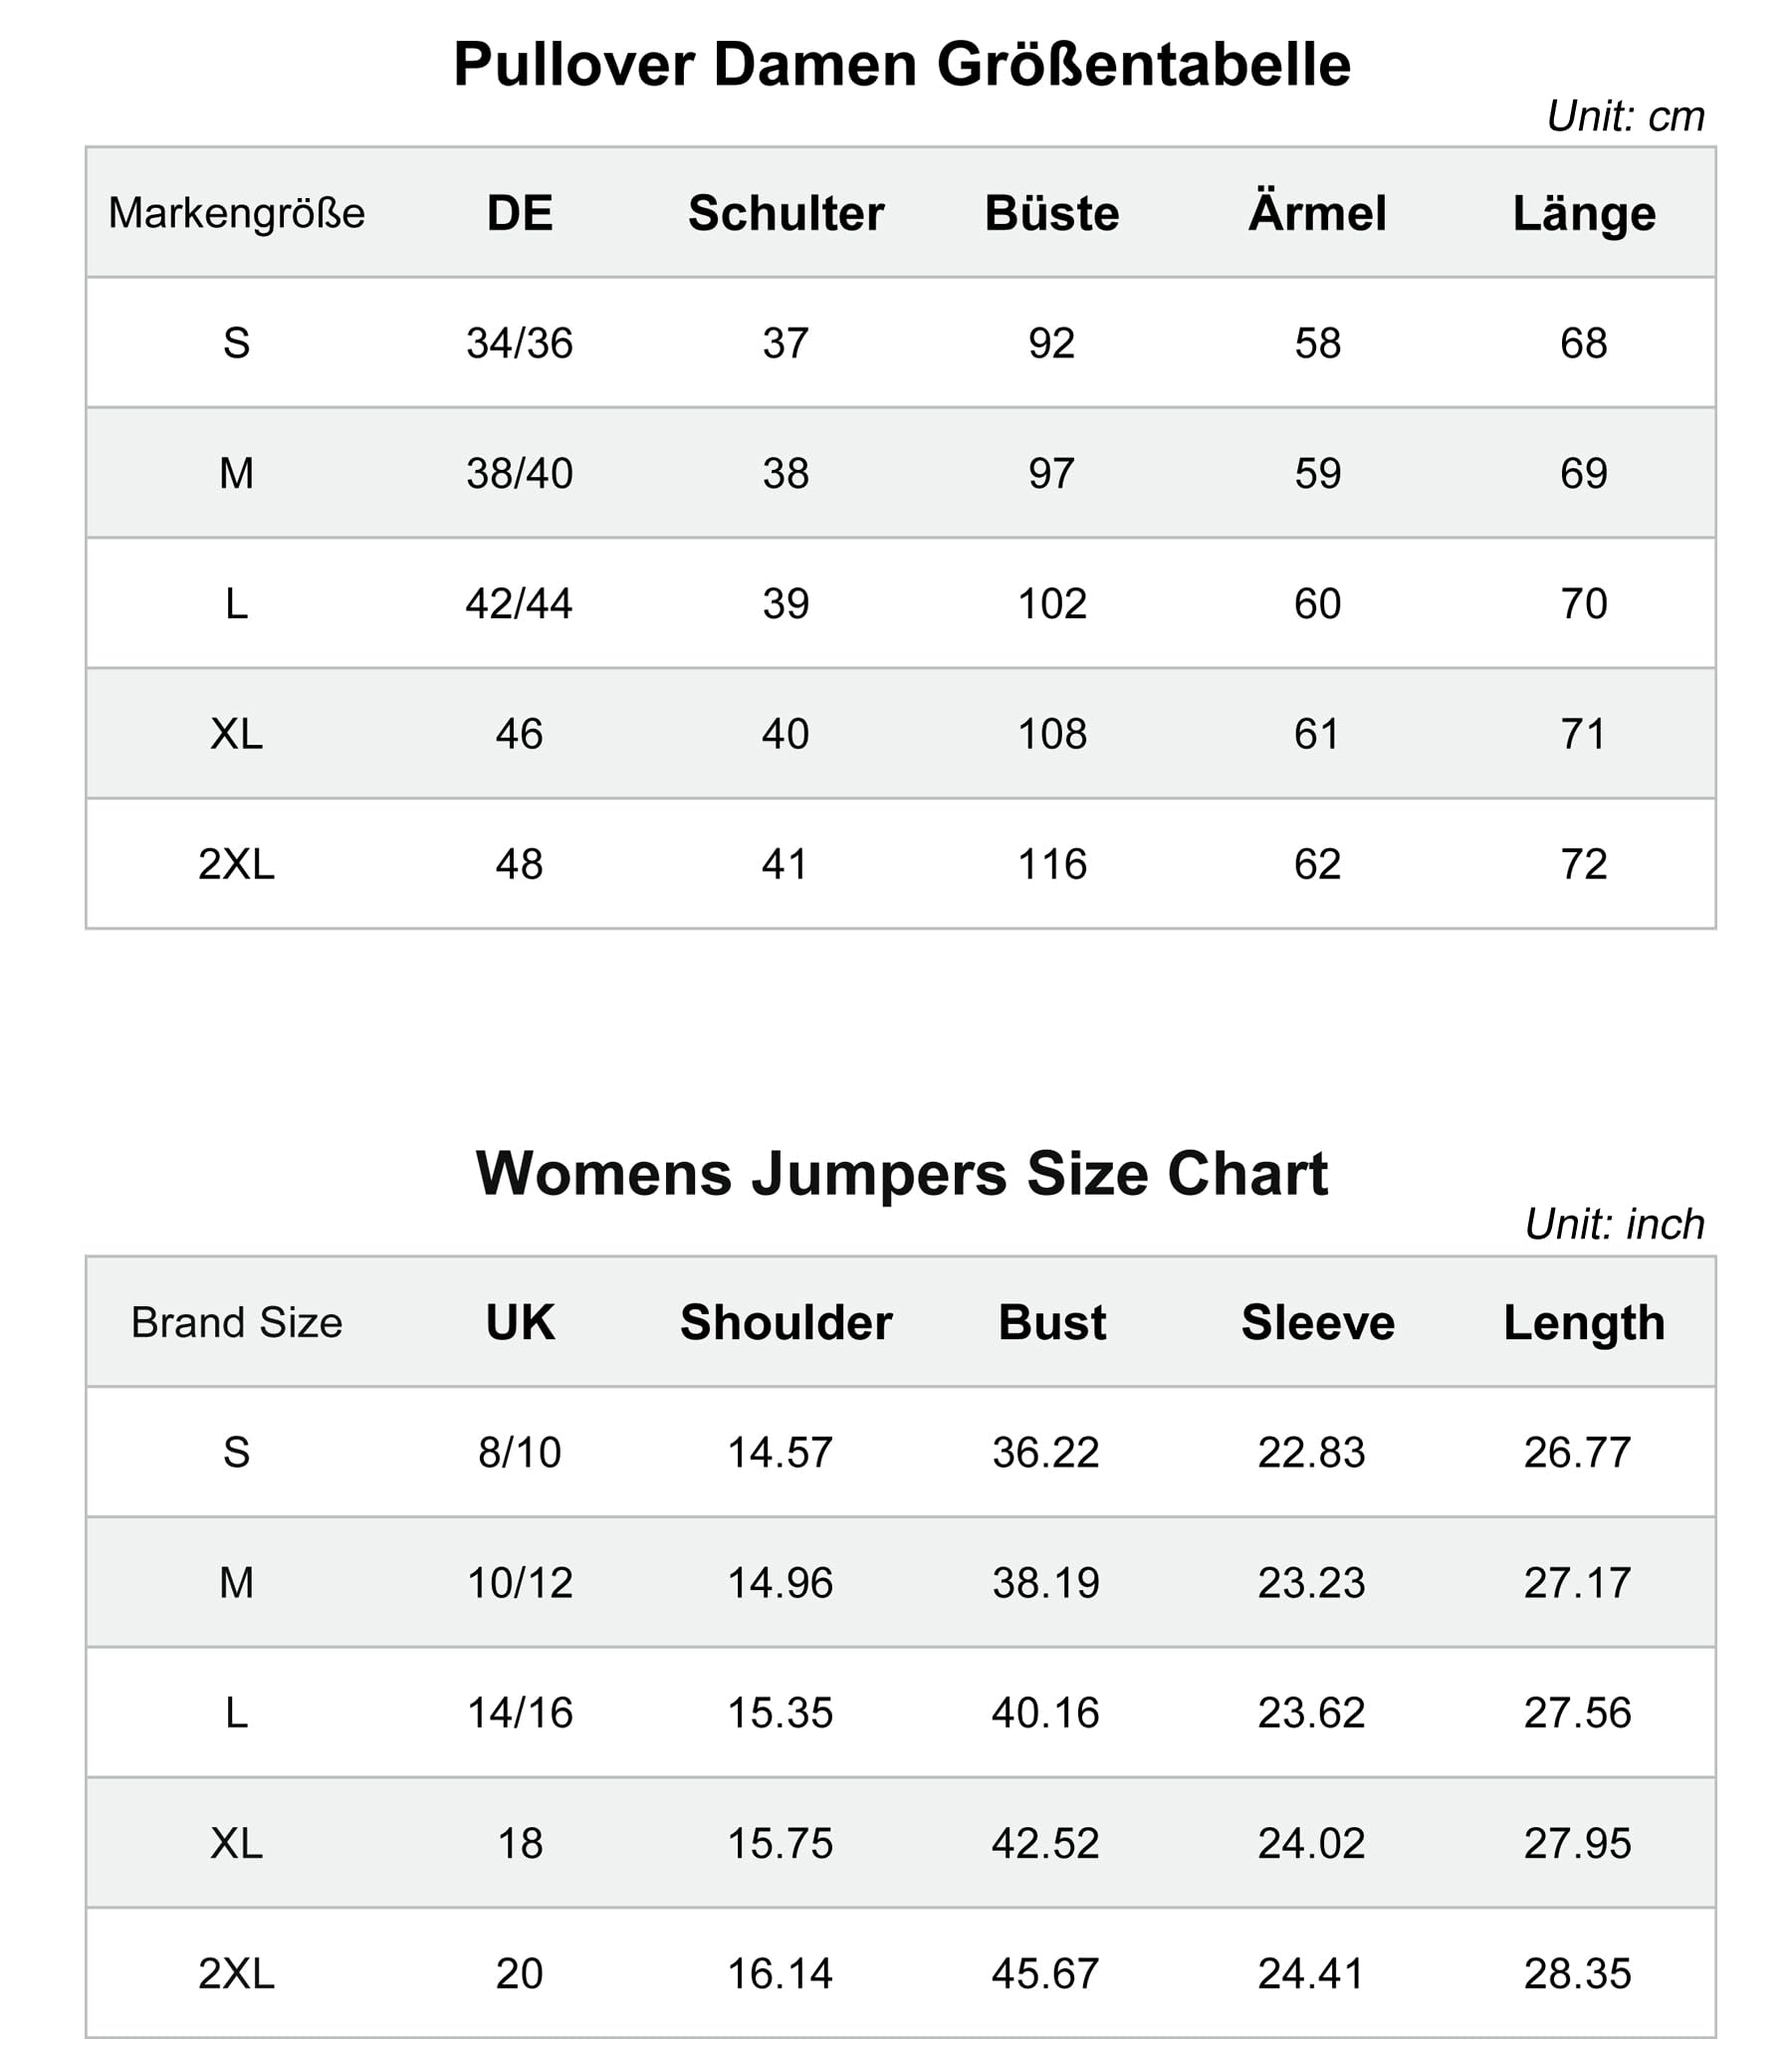Click the DE size cell '42/44'
This screenshot has height=2048, width=1792.
pyautogui.click(x=519, y=603)
